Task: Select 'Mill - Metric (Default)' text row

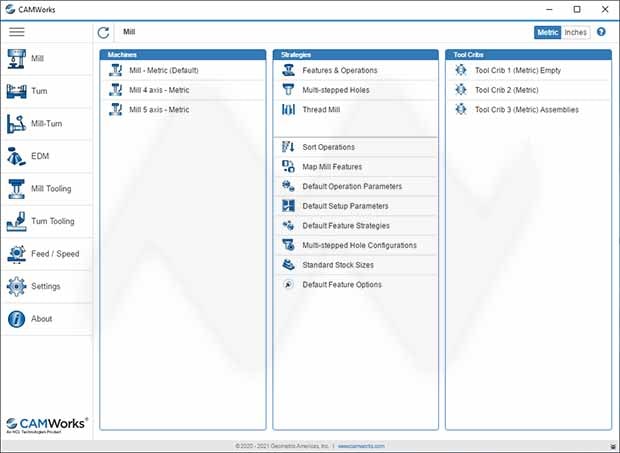Action: pos(164,70)
